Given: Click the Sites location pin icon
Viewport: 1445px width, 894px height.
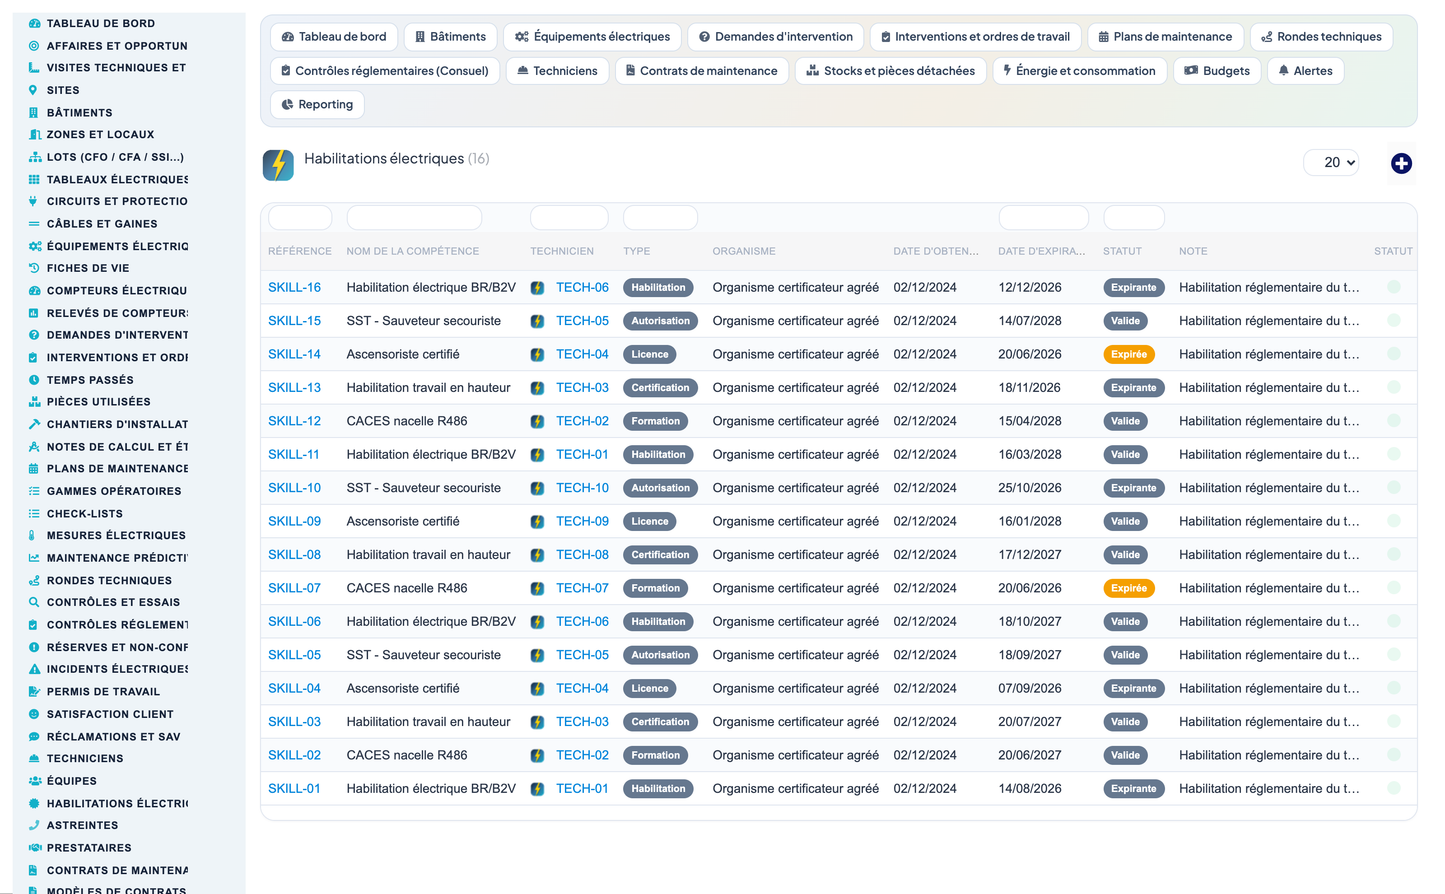Looking at the screenshot, I should point(34,90).
